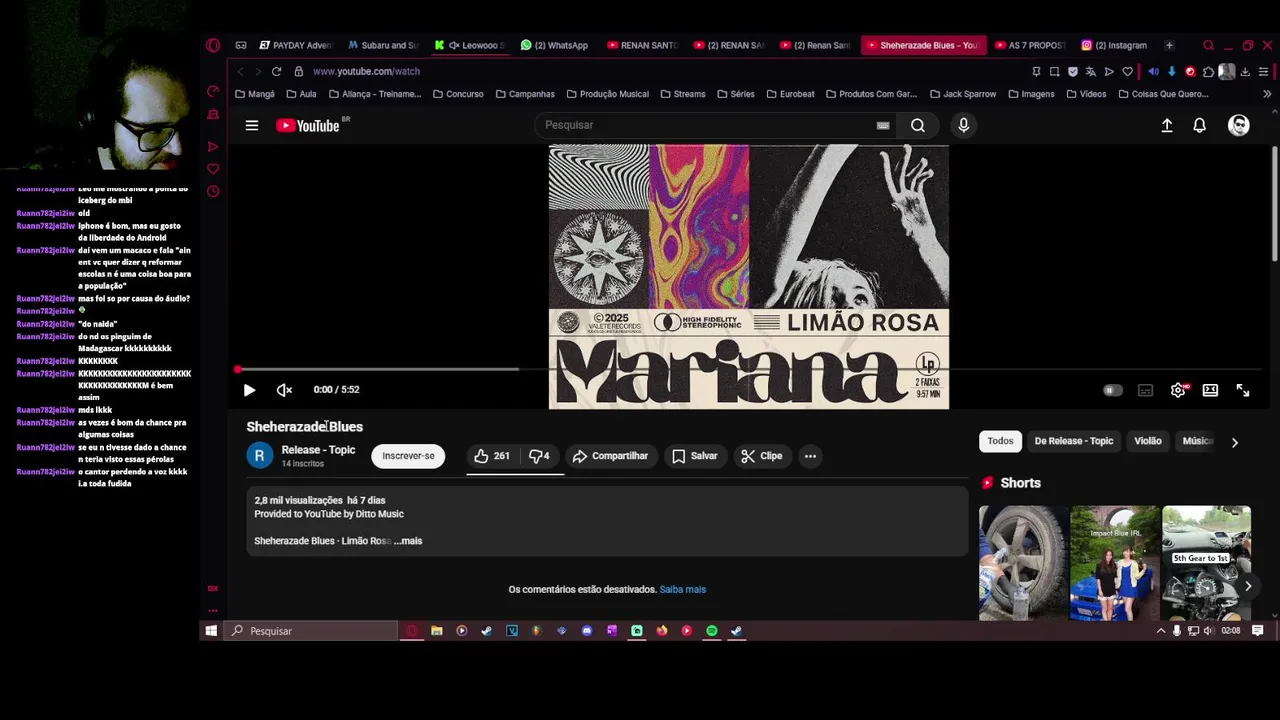Open the Release - Topic channel name
The width and height of the screenshot is (1280, 720).
click(318, 450)
